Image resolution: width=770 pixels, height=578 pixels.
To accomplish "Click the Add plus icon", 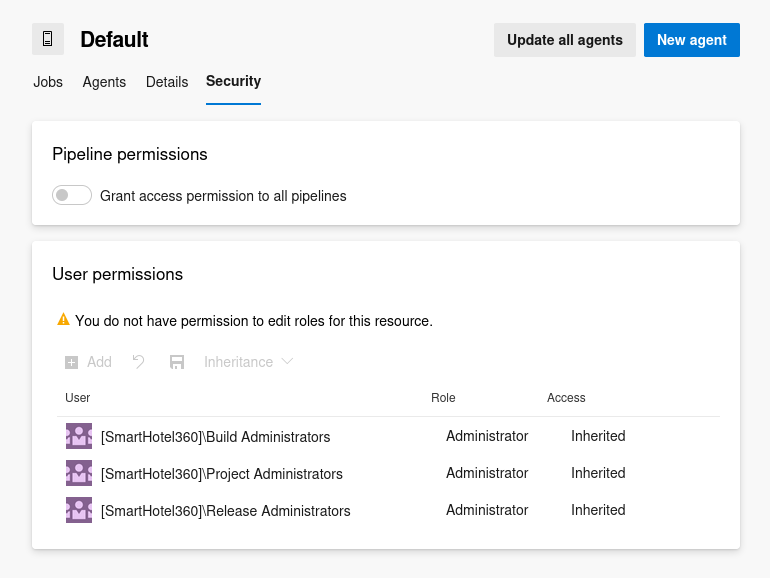I will [71, 362].
